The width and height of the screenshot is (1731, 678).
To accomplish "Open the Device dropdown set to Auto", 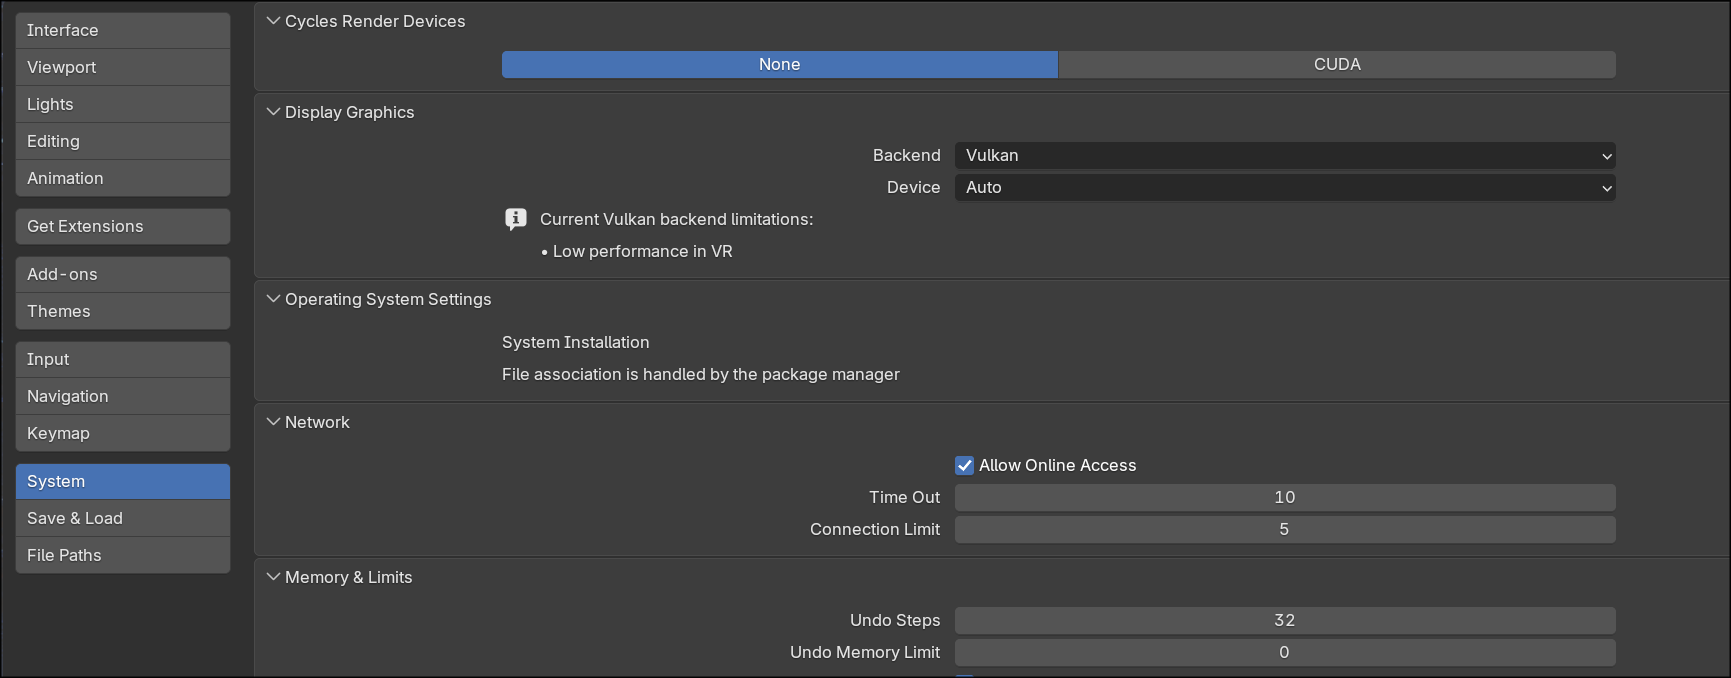I will 1284,187.
